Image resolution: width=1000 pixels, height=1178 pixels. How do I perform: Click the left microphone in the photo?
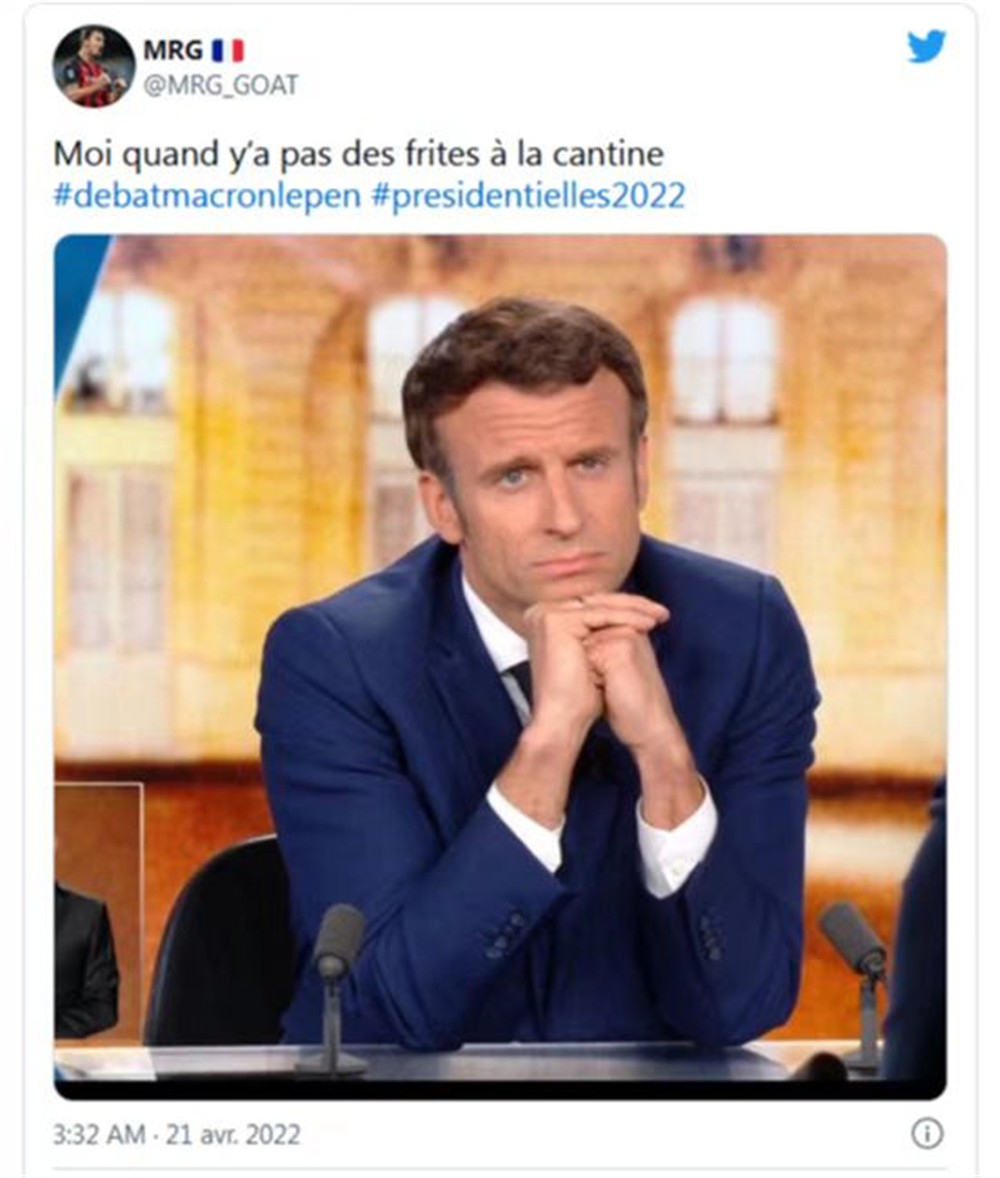[x=335, y=986]
